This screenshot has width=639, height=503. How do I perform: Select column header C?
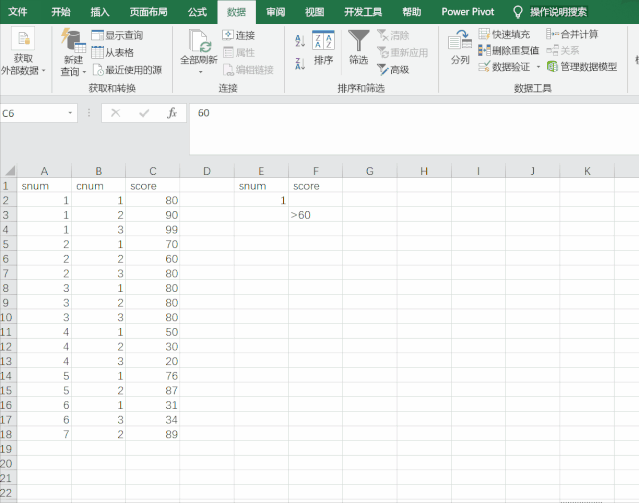152,171
